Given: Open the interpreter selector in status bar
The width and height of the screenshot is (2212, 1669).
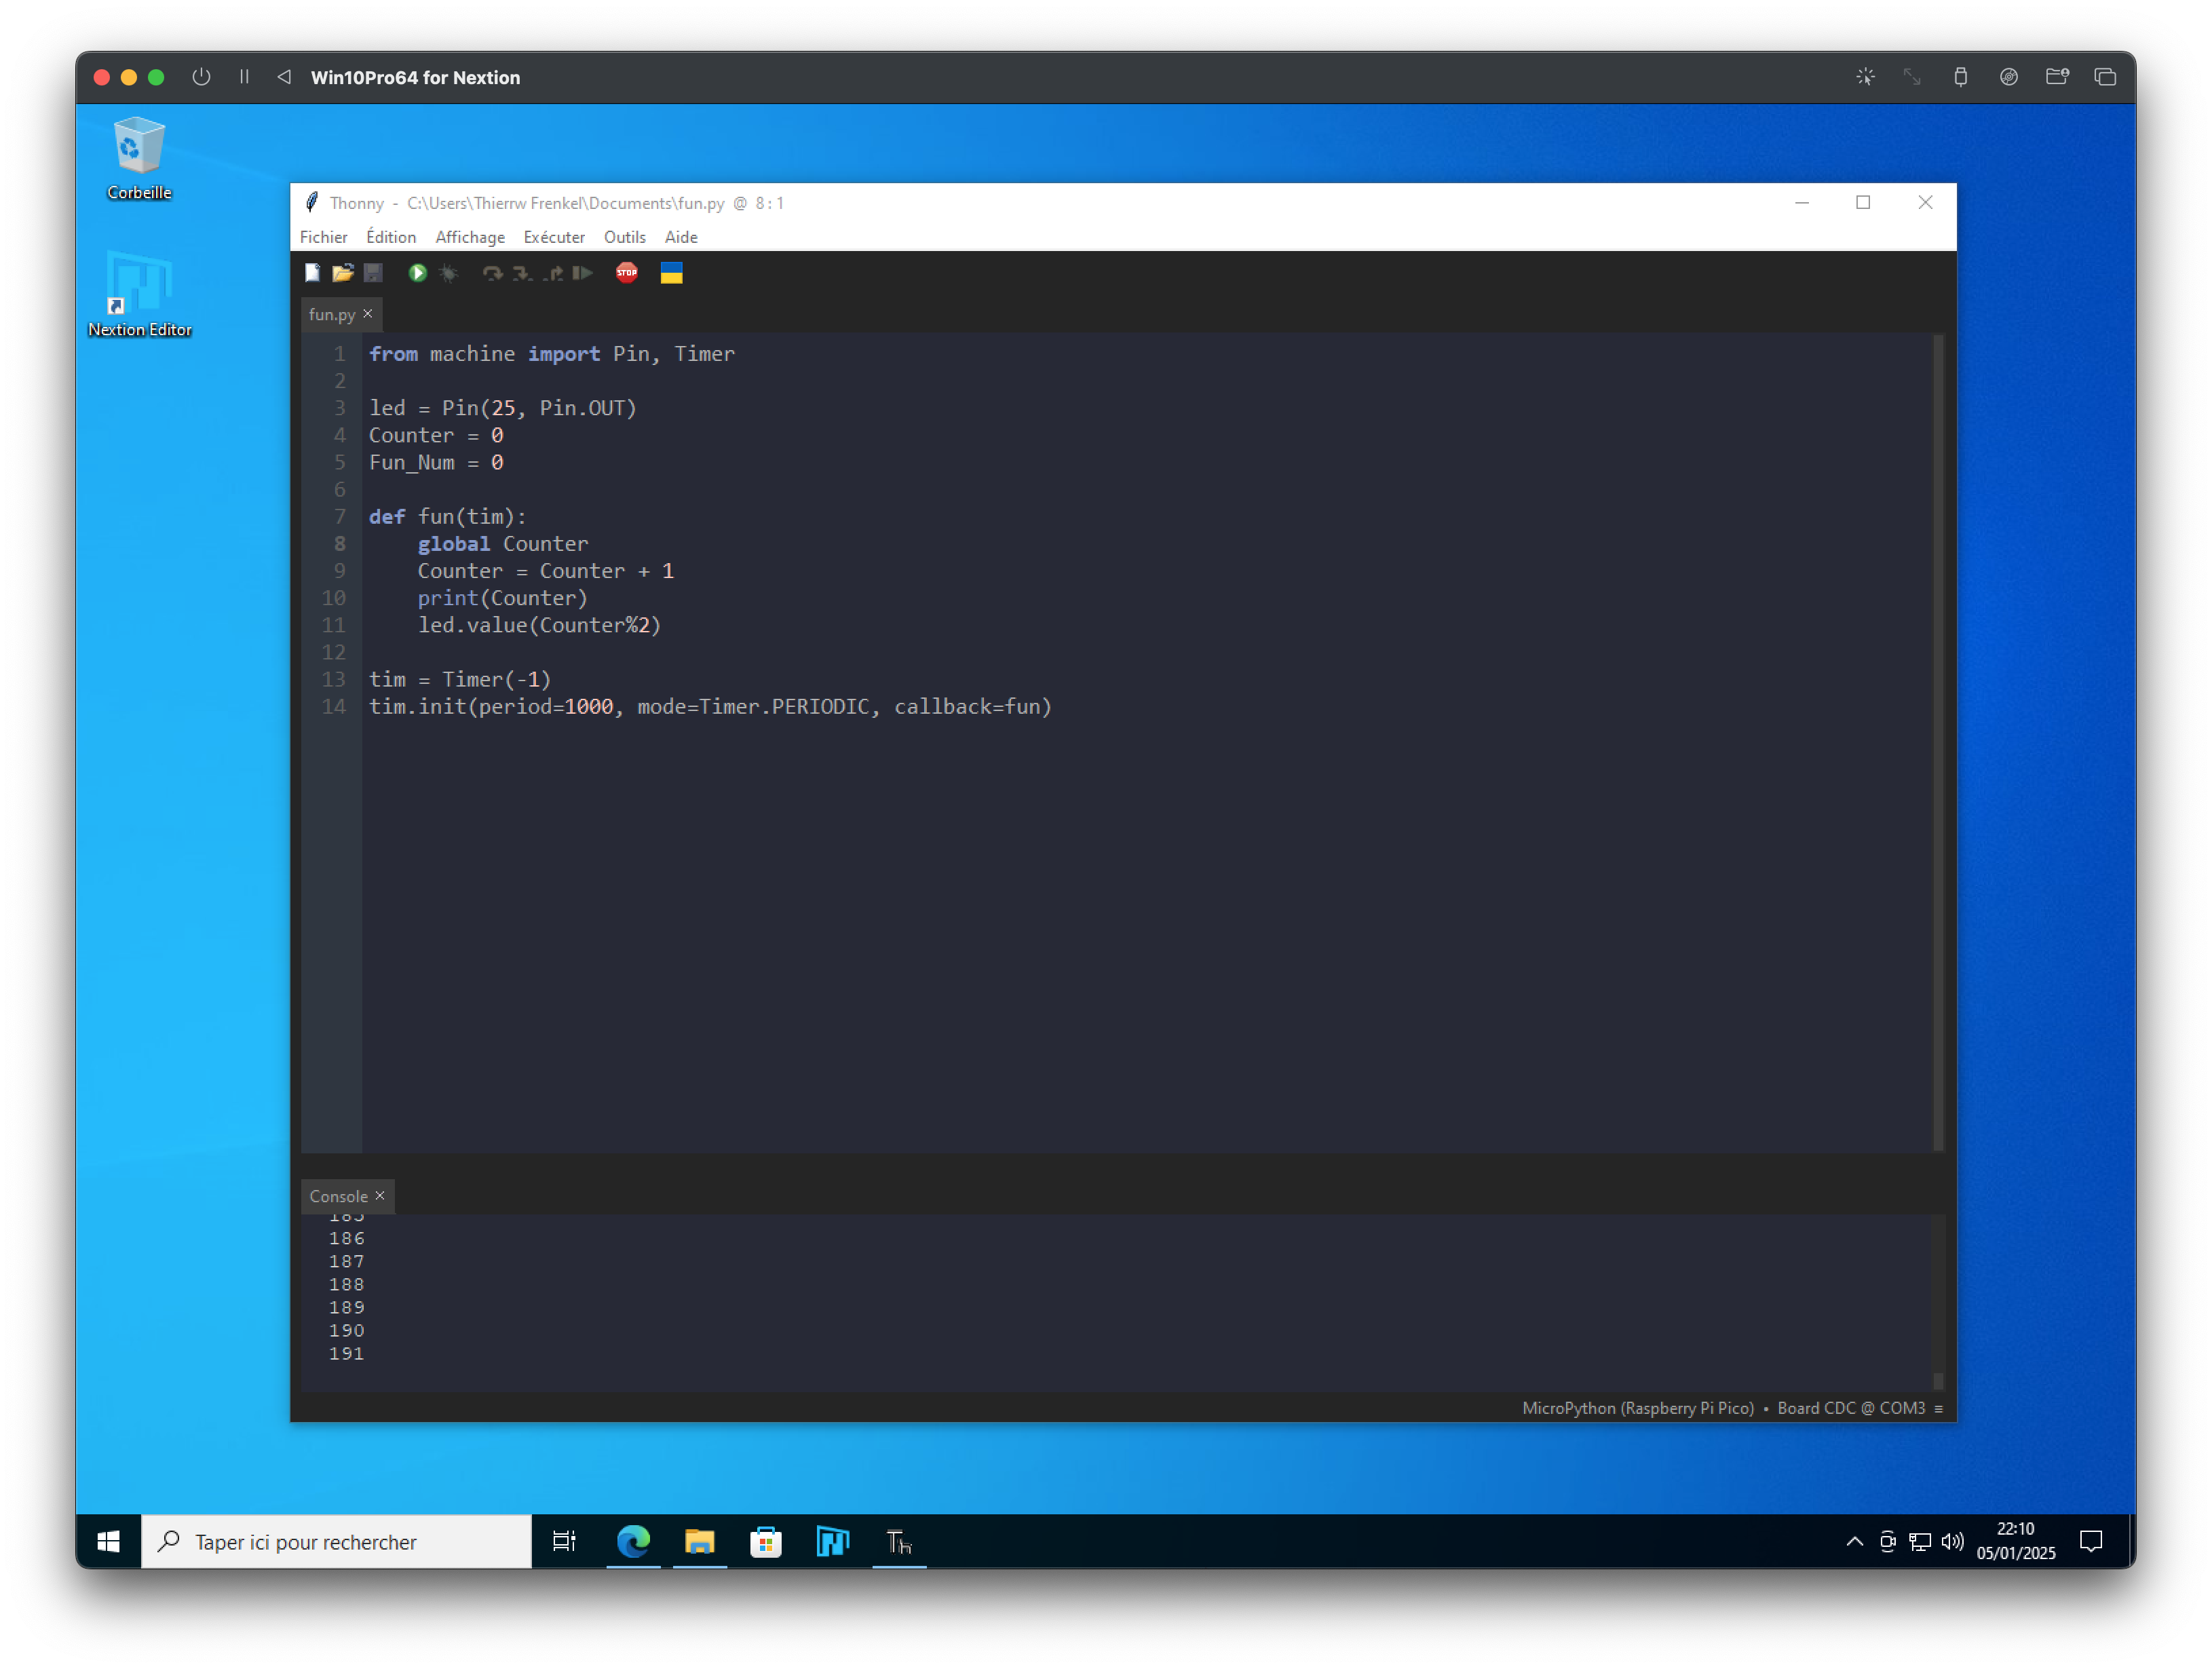Looking at the screenshot, I should [x=1731, y=1408].
